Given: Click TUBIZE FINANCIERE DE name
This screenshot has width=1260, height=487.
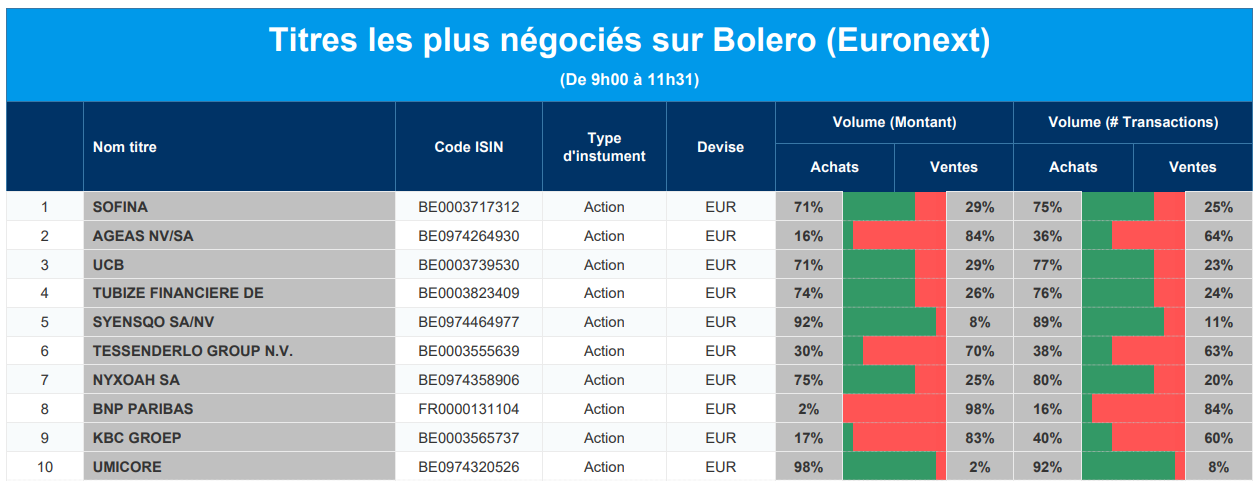Looking at the screenshot, I should (178, 293).
